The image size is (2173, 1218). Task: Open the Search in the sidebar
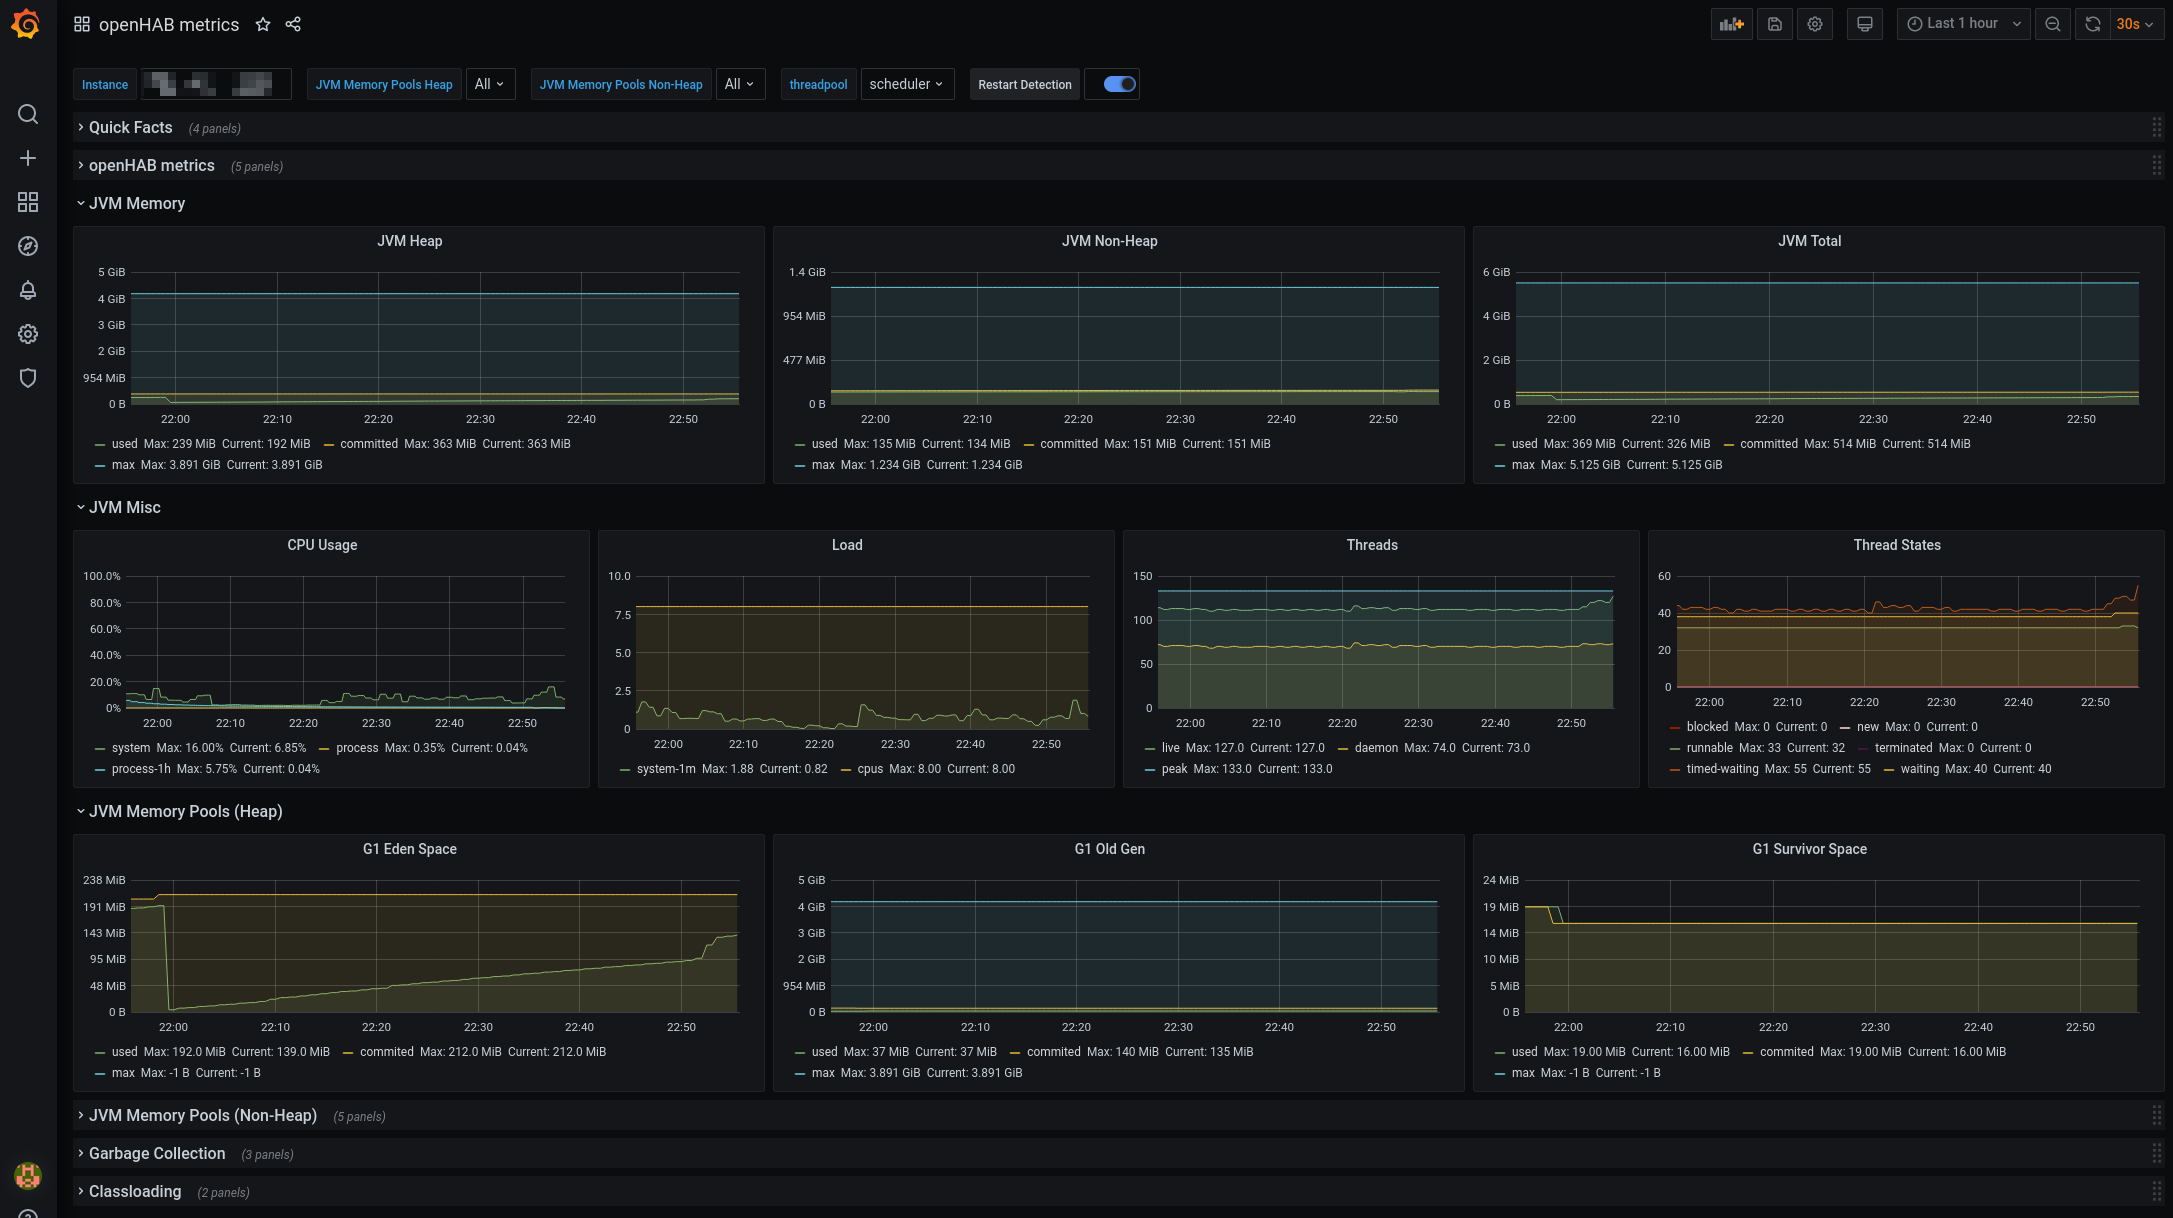[x=28, y=114]
